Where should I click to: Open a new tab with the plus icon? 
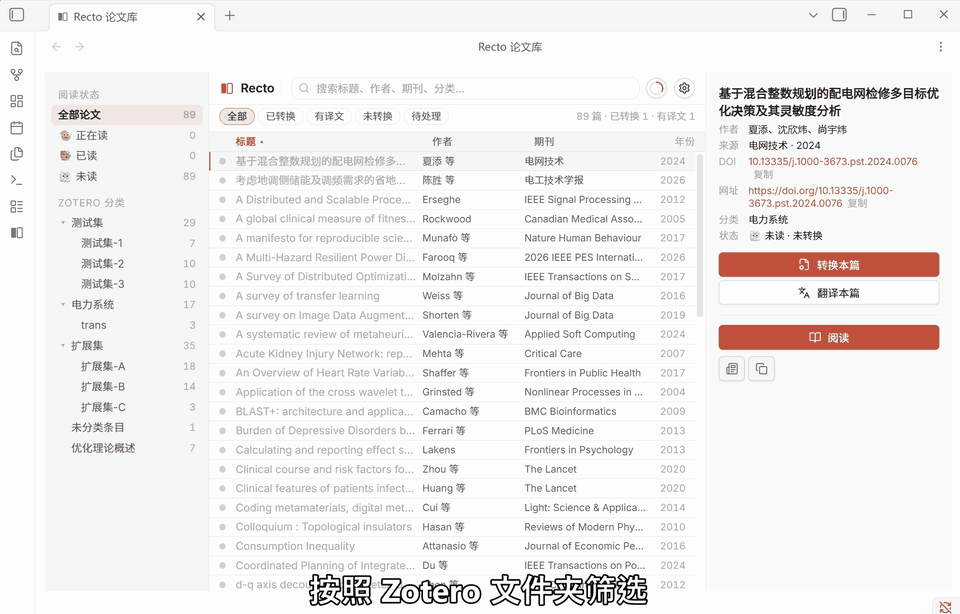pyautogui.click(x=230, y=16)
